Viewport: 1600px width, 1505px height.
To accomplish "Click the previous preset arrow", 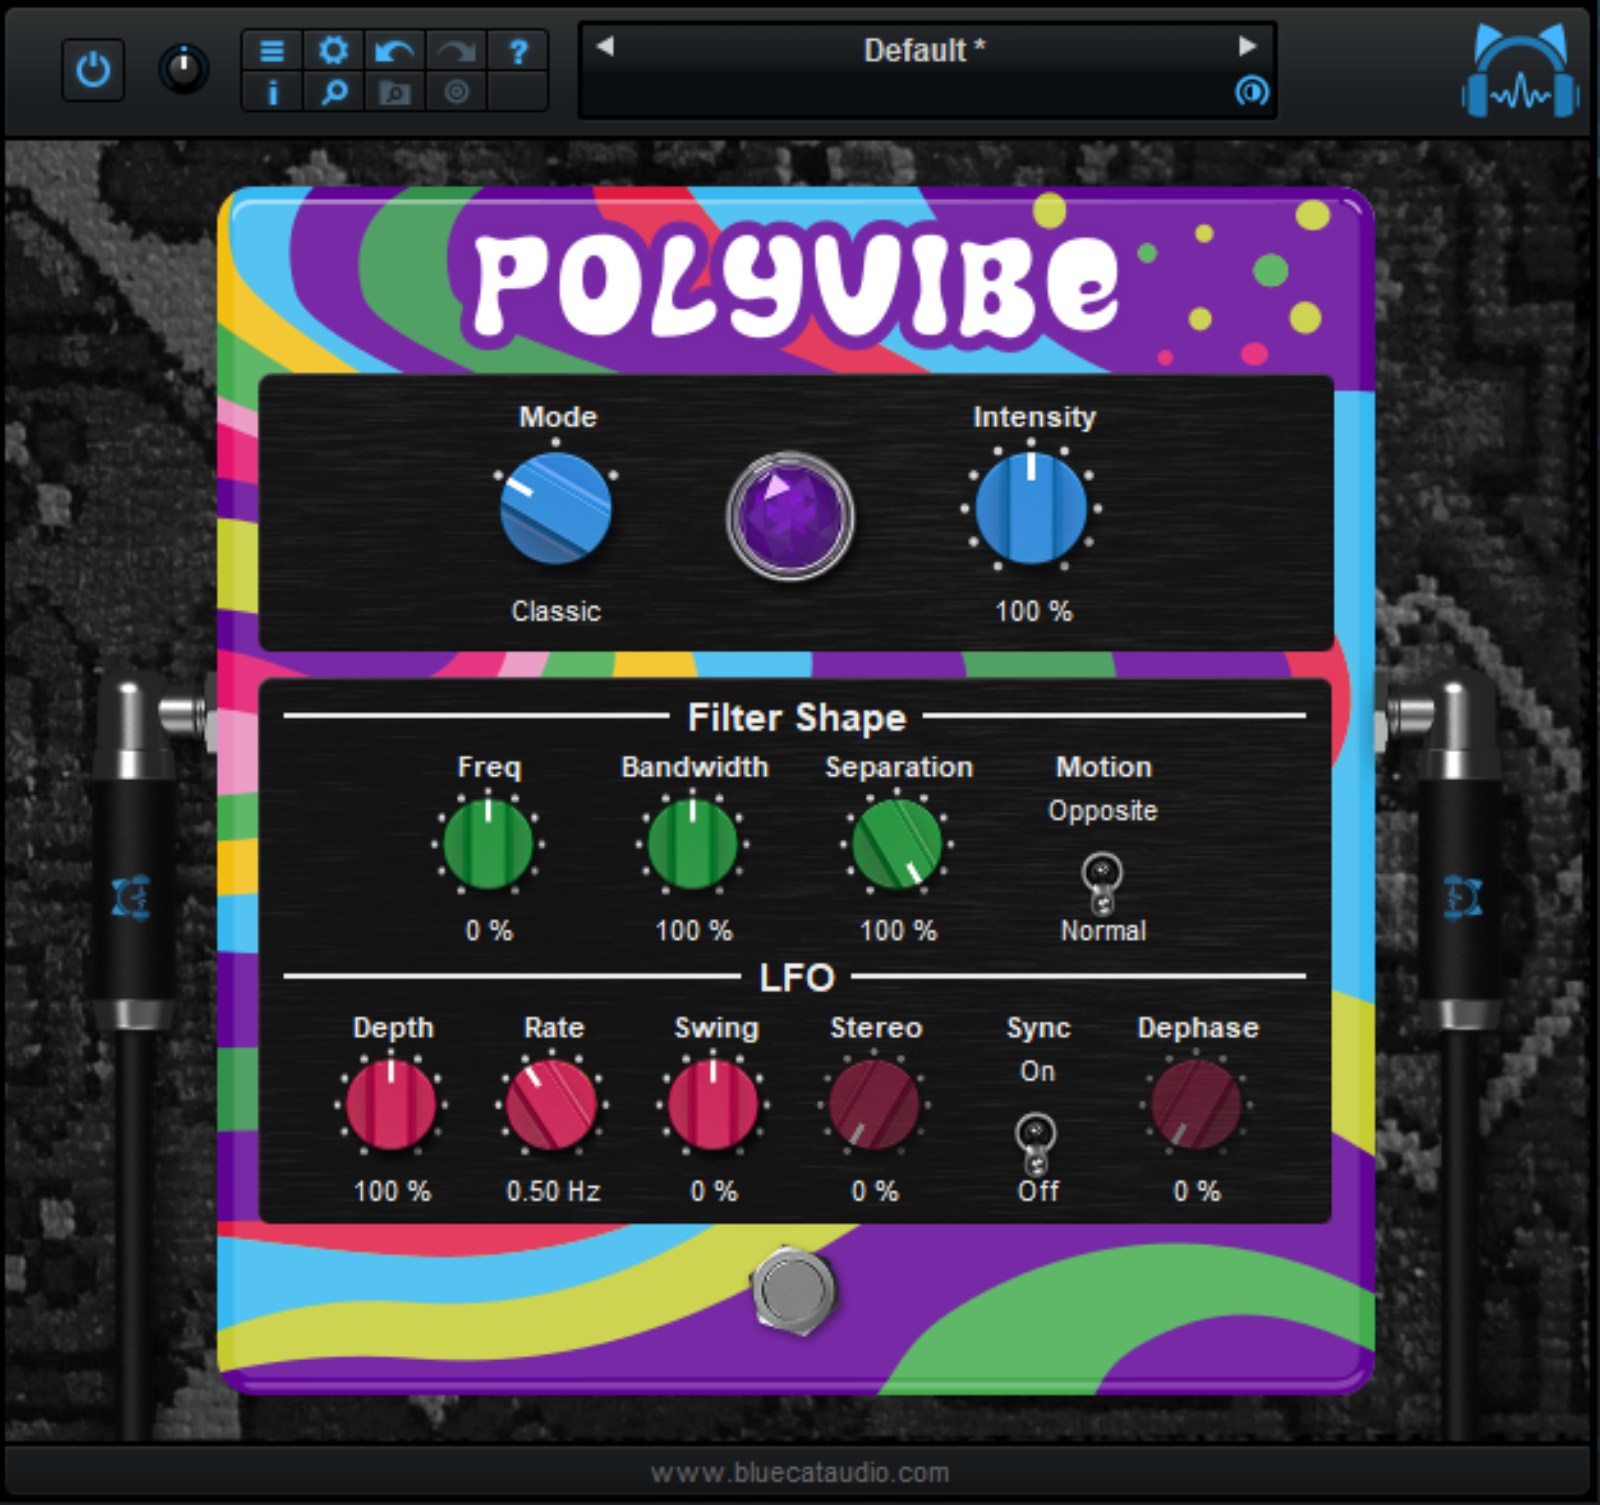I will (x=604, y=45).
